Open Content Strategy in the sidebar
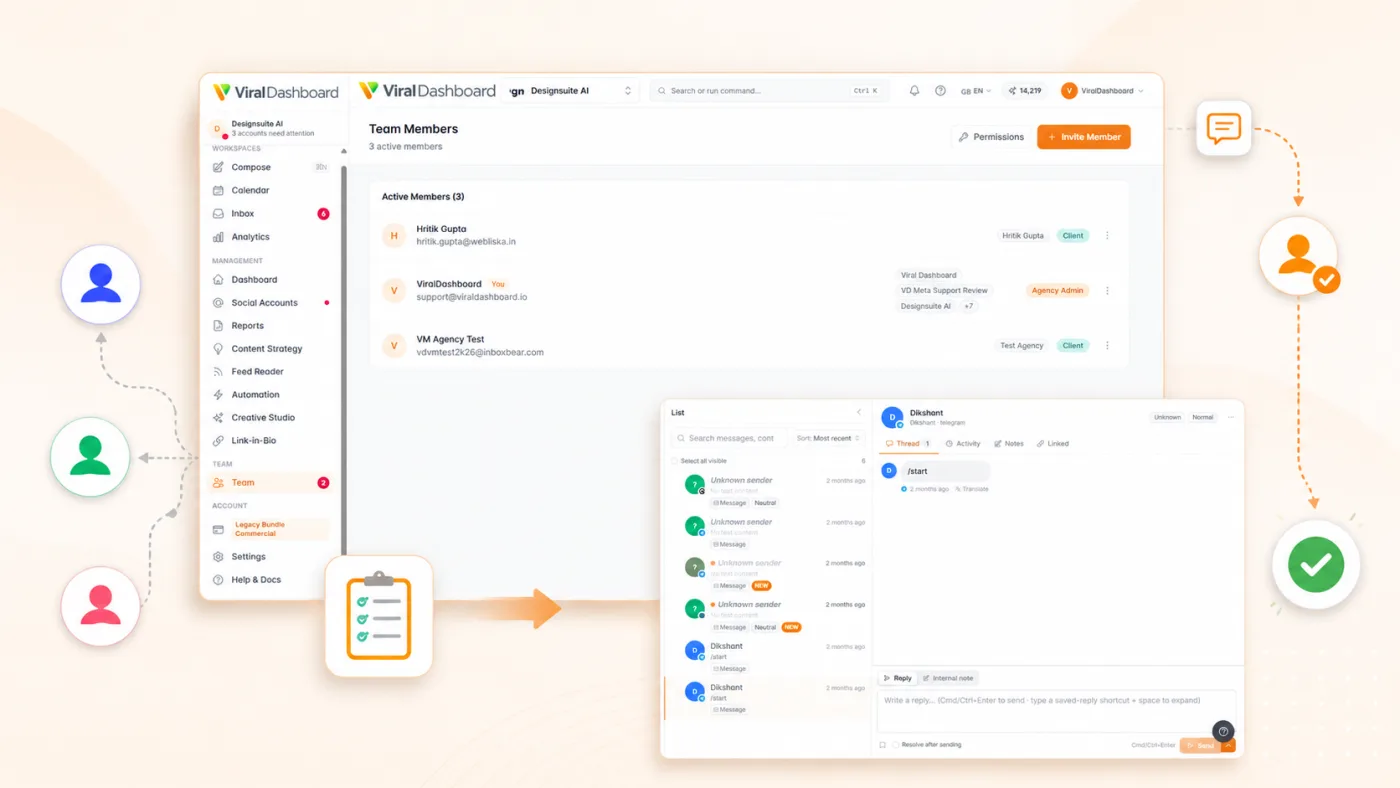This screenshot has height=788, width=1400. 271,349
